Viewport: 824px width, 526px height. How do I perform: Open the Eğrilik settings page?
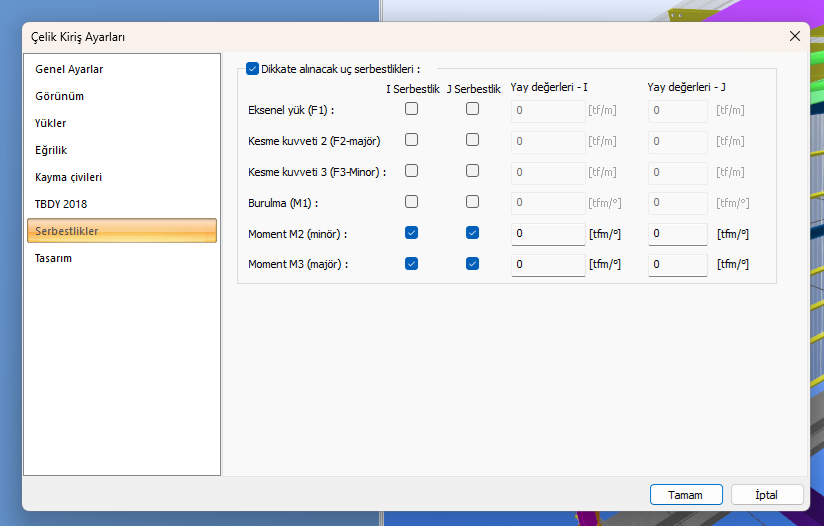pos(51,150)
